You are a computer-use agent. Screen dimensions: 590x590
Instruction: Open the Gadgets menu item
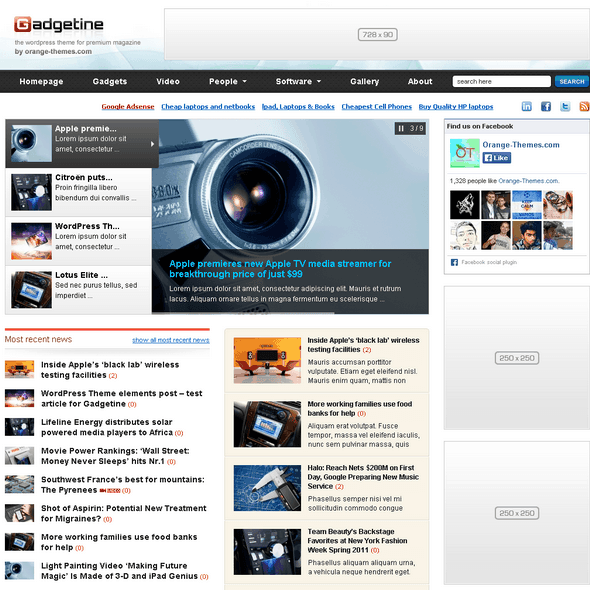[110, 81]
